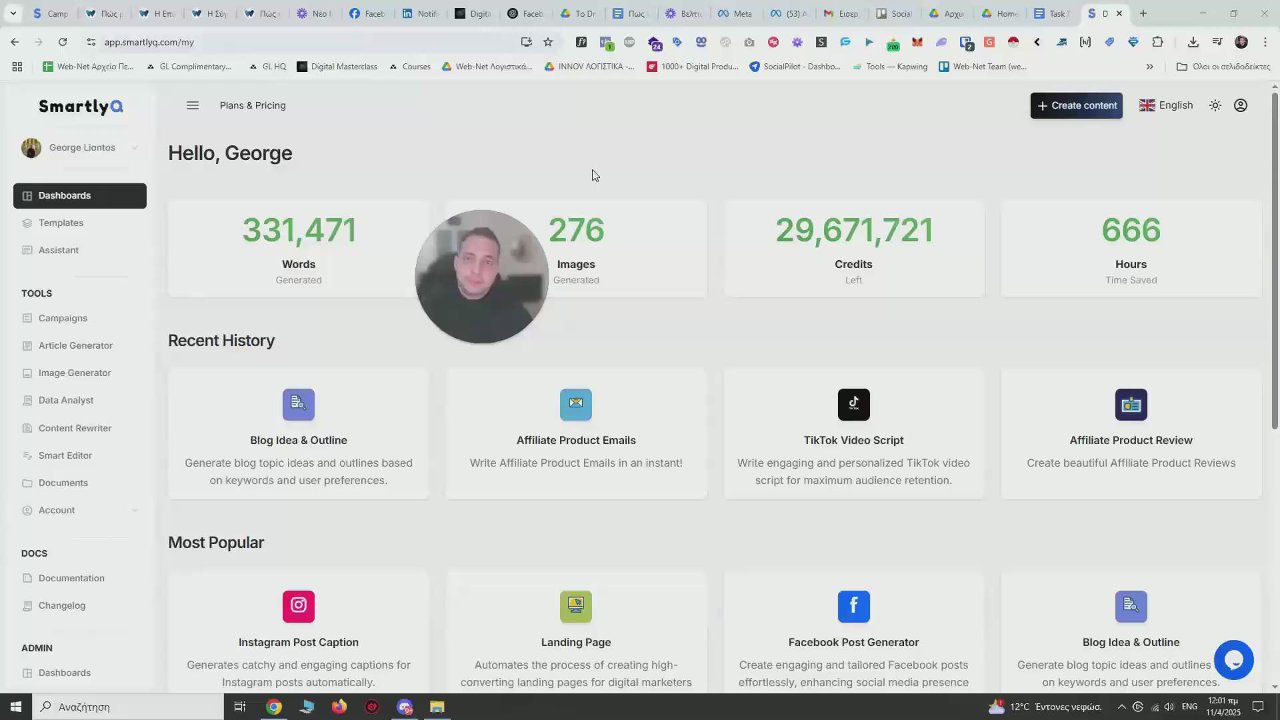The image size is (1280, 720).
Task: Reload the page with browser refresh icon
Action: [62, 42]
